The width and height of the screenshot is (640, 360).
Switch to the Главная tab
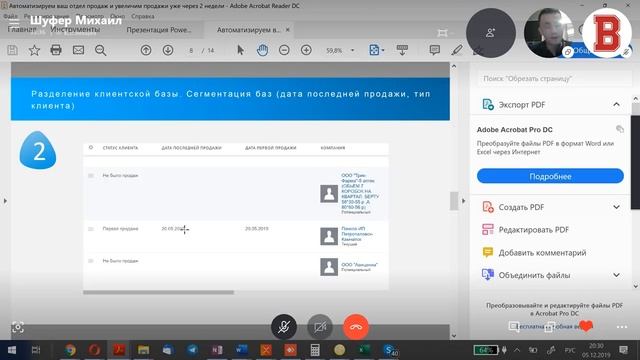pos(22,29)
